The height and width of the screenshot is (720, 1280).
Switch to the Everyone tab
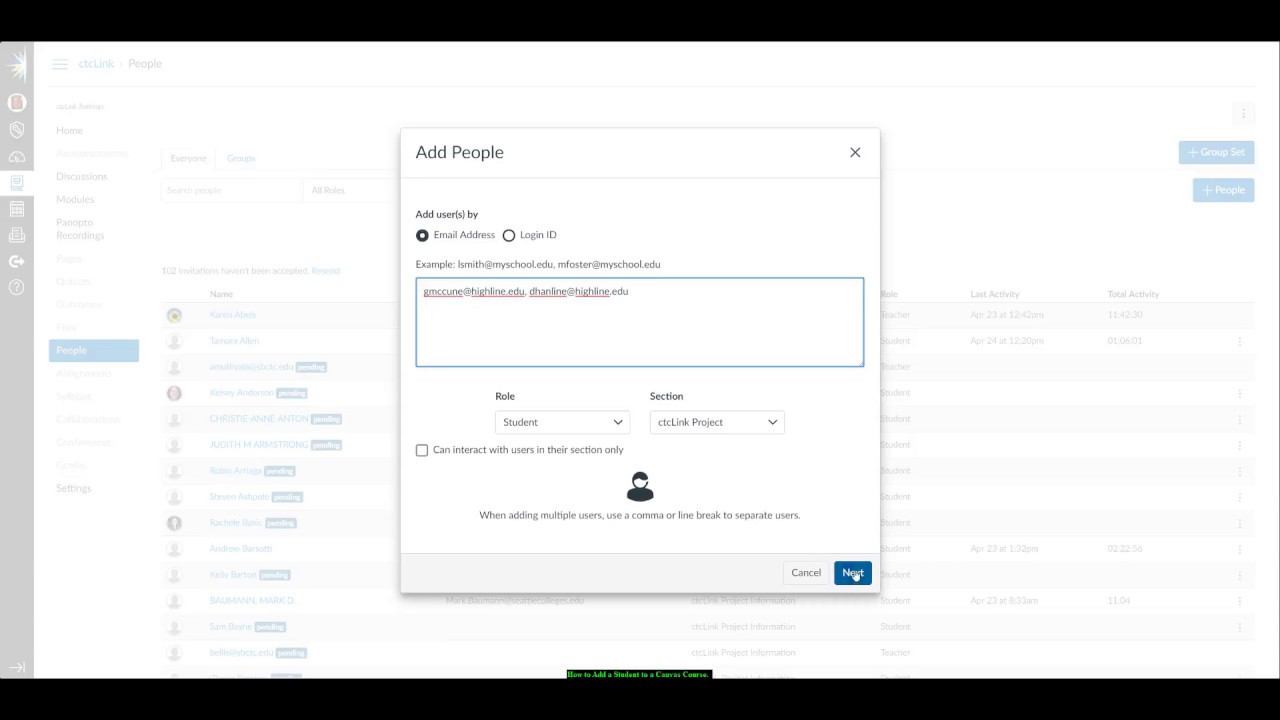(188, 158)
